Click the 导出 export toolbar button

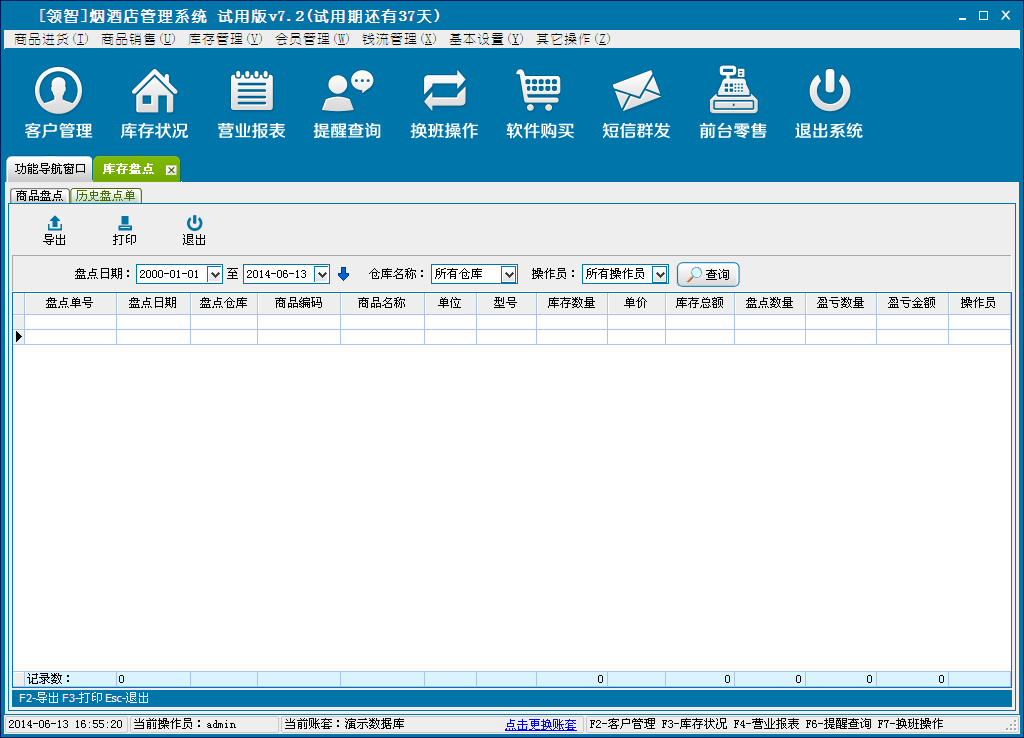point(55,230)
